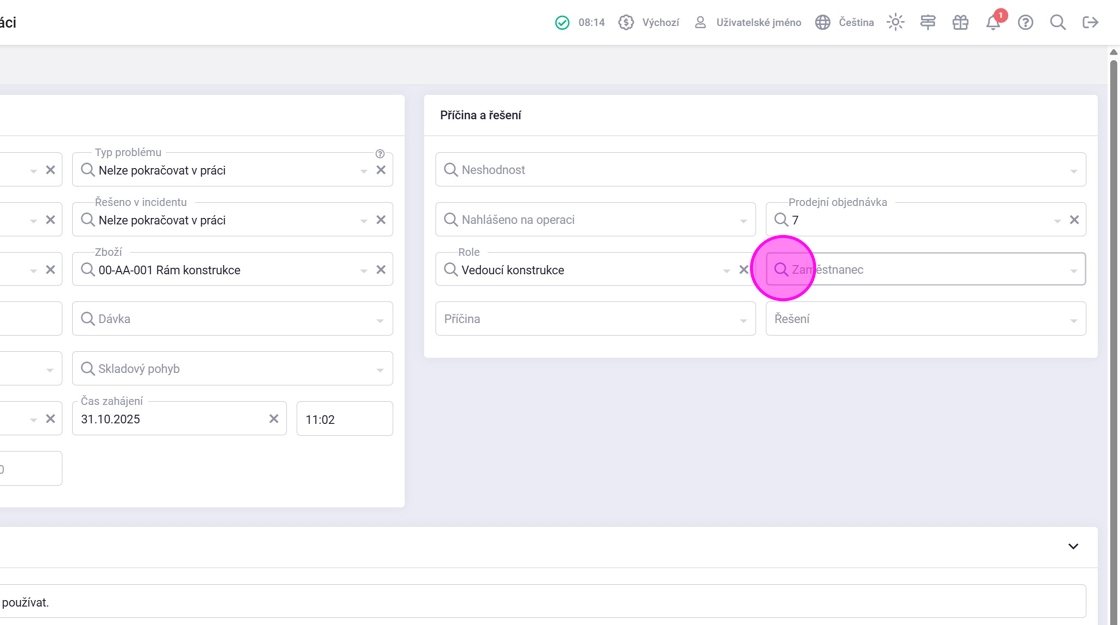The height and width of the screenshot is (625, 1120).
Task: Click the Výchozí currency button
Action: [648, 22]
